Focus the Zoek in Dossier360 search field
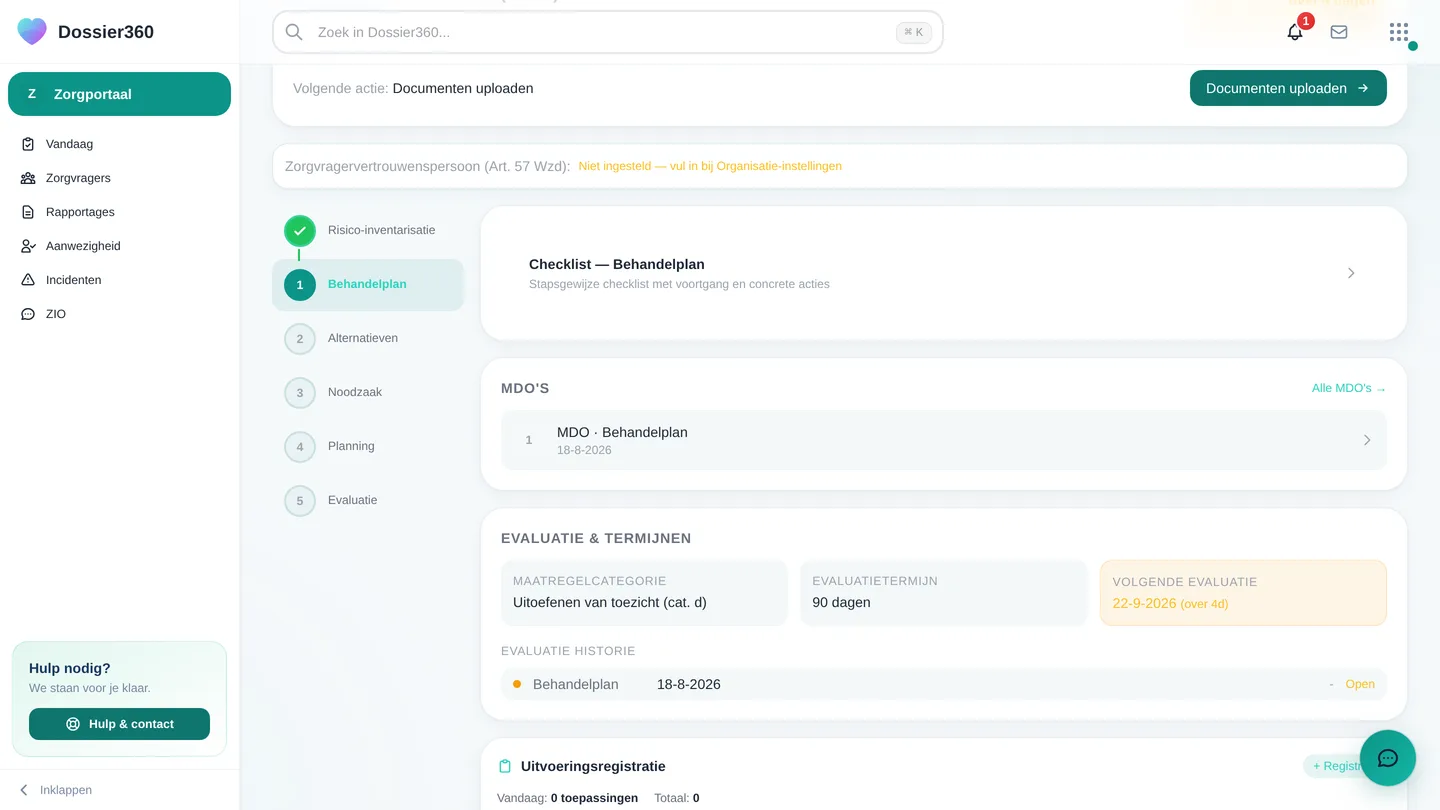The image size is (1440, 810). pyautogui.click(x=608, y=32)
